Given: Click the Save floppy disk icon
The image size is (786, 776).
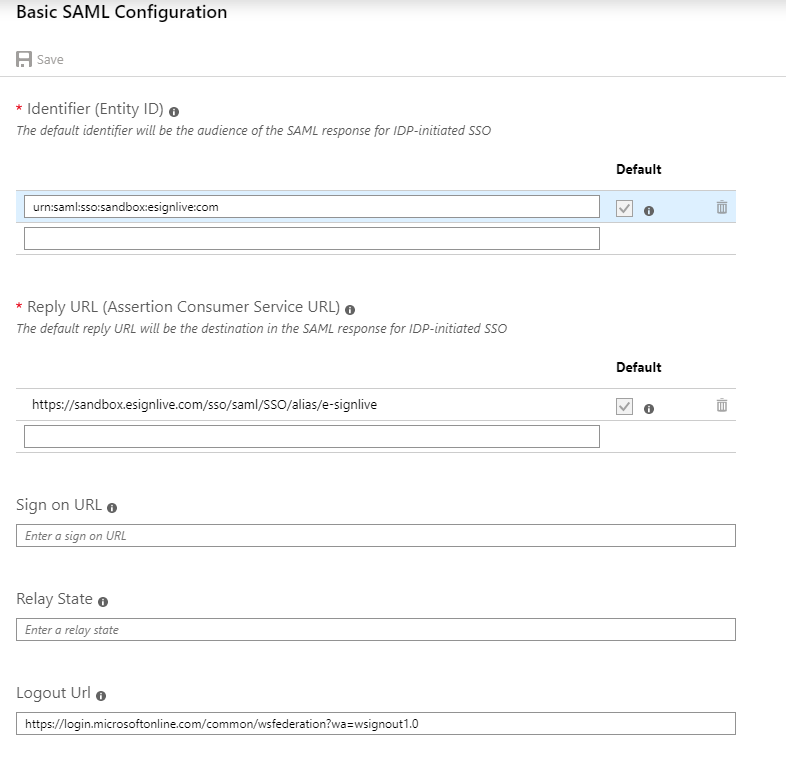Looking at the screenshot, I should 24,59.
